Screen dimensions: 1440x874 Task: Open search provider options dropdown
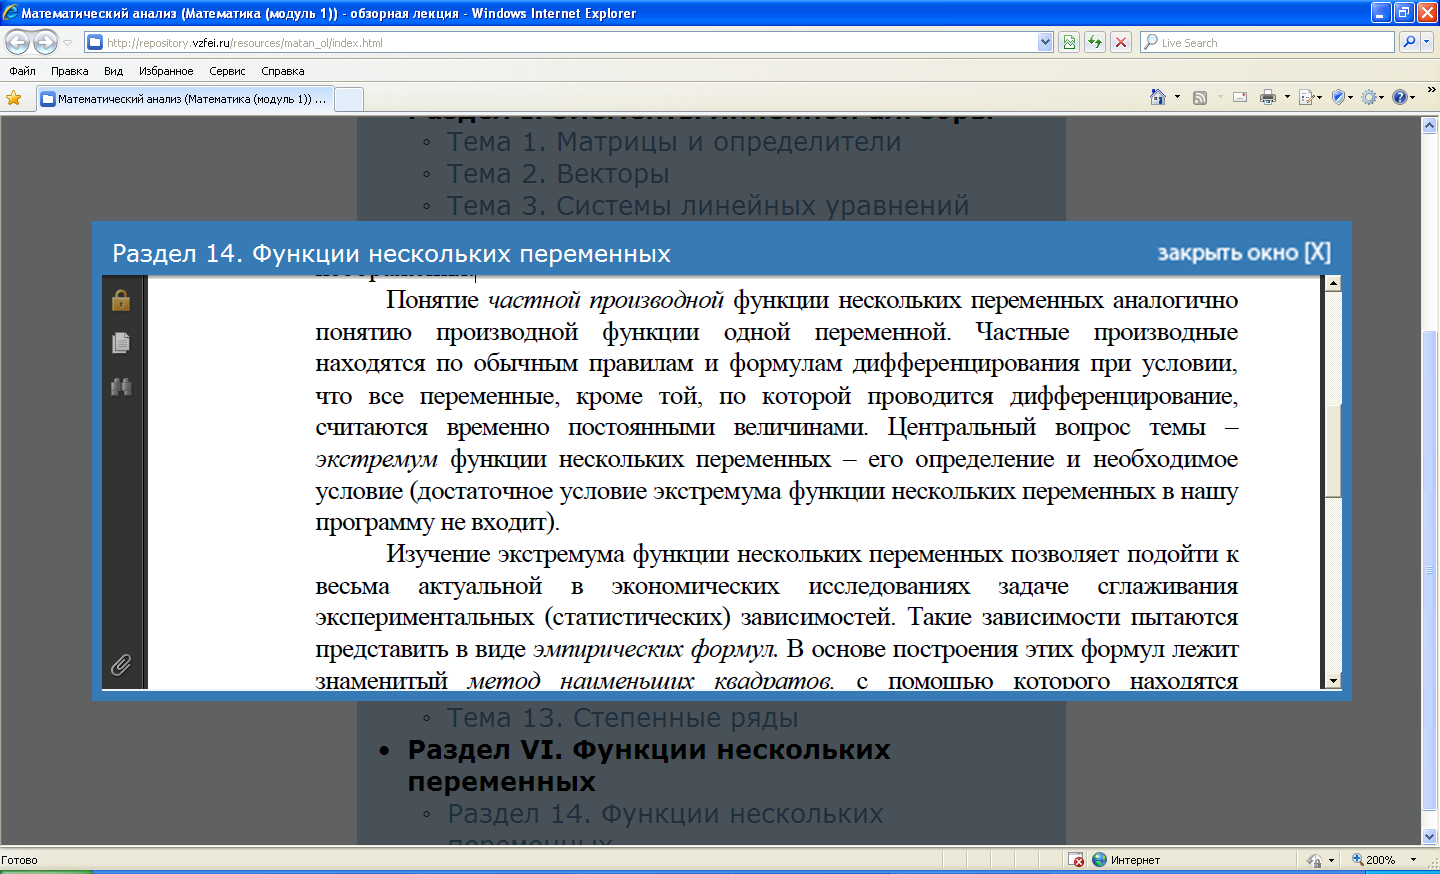[1427, 42]
